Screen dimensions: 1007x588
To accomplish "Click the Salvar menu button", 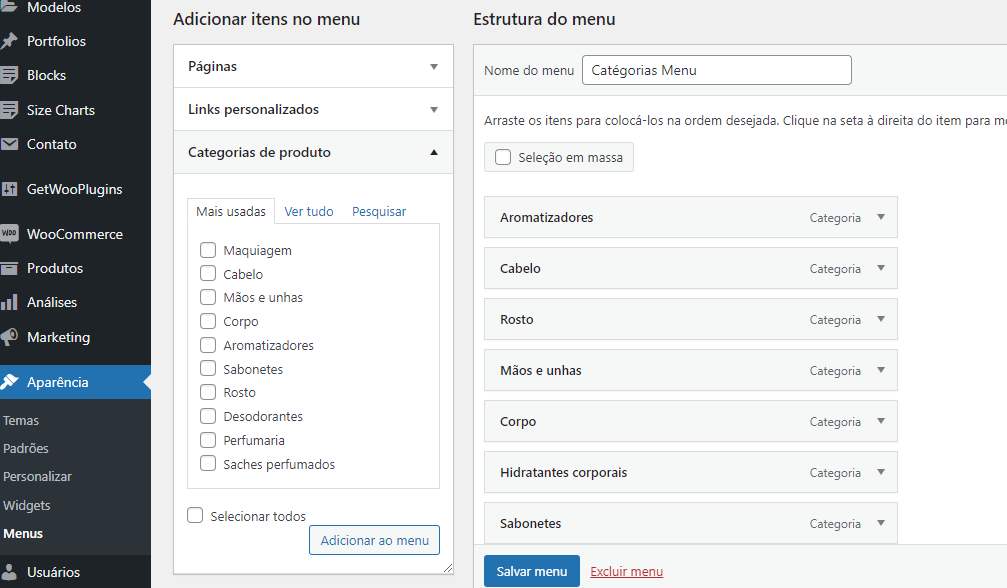I will (531, 571).
